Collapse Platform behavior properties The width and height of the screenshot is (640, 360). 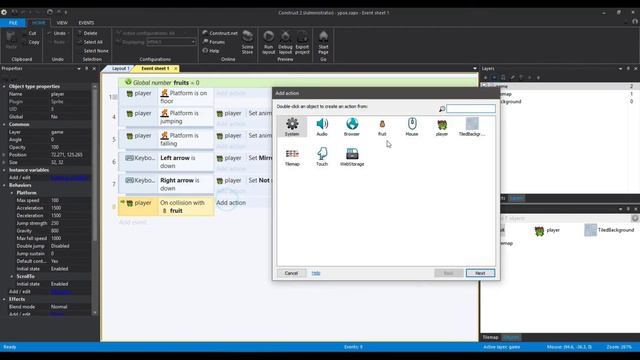12,193
